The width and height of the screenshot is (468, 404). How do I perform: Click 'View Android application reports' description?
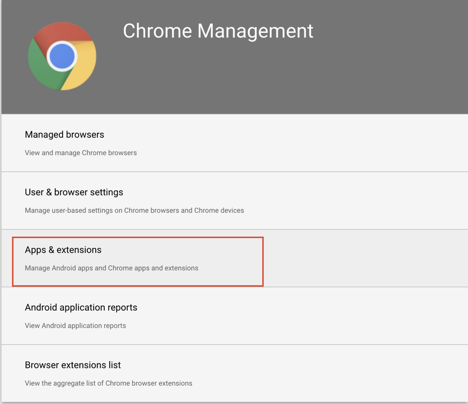(75, 326)
